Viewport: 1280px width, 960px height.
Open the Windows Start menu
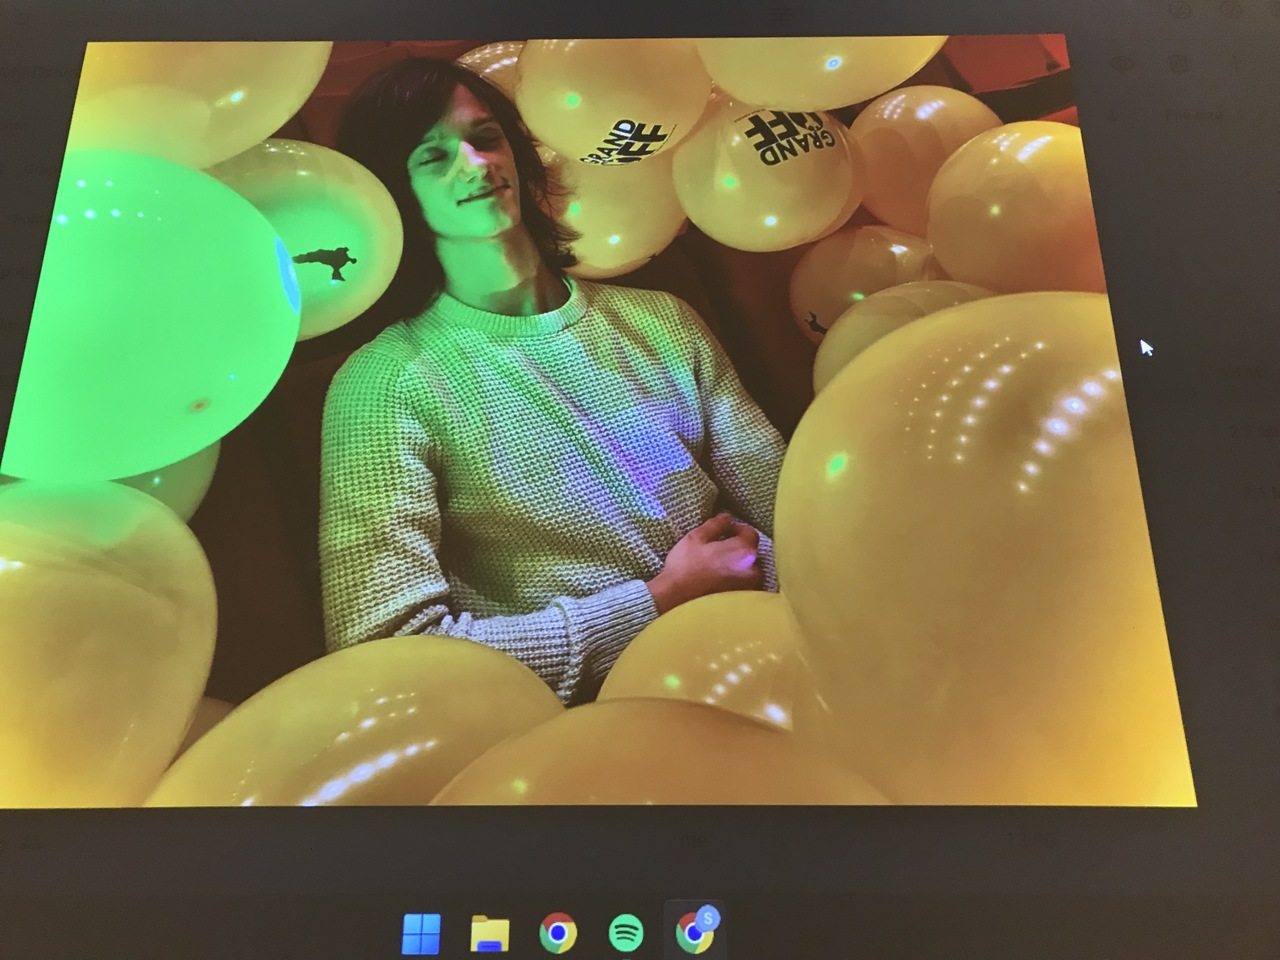click(x=421, y=934)
